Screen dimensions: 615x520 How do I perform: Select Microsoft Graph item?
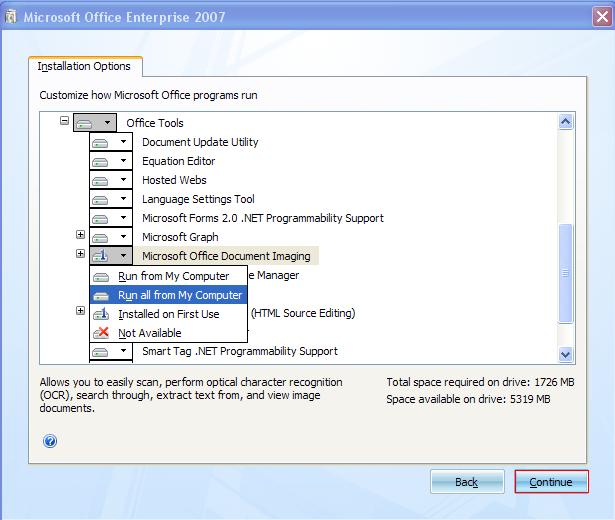(x=180, y=237)
